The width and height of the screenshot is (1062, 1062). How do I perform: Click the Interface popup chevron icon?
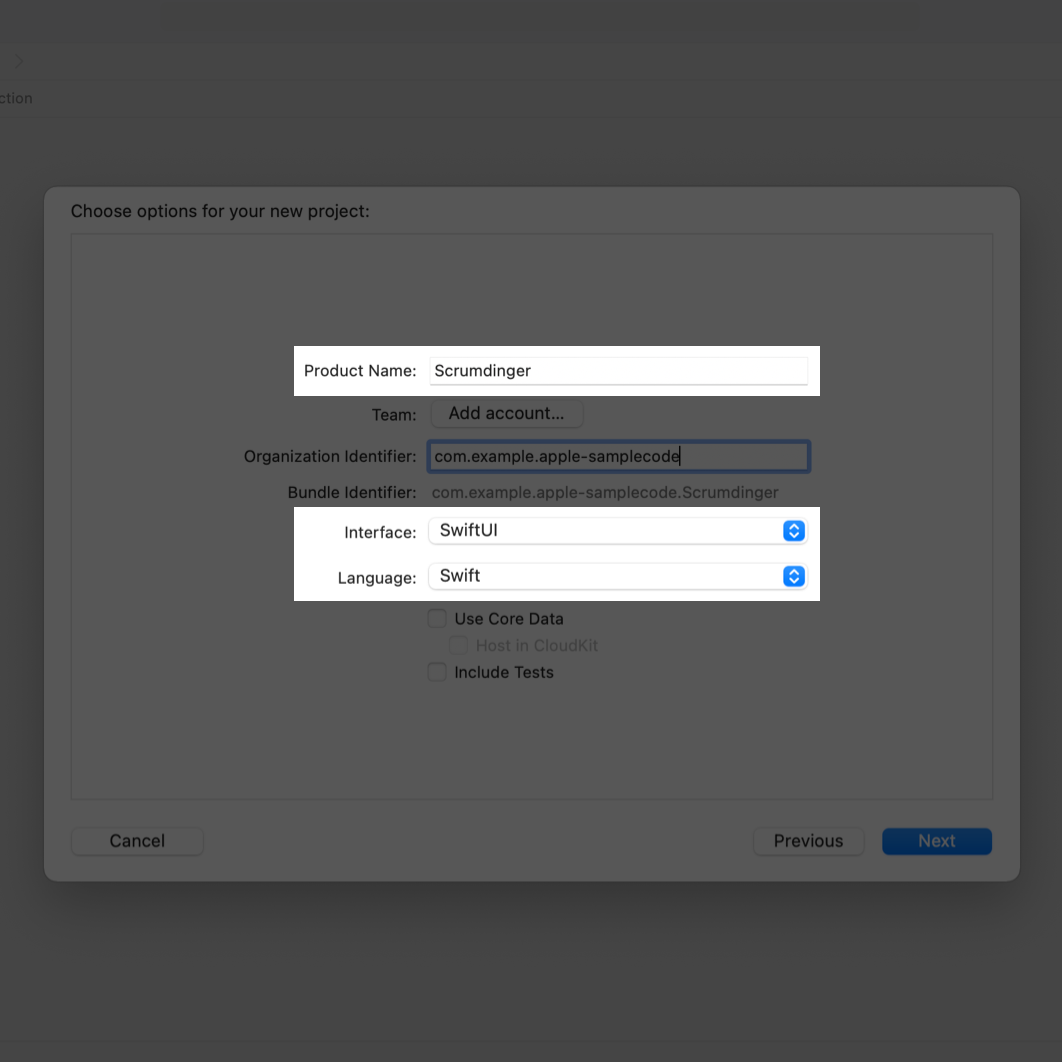pyautogui.click(x=793, y=531)
